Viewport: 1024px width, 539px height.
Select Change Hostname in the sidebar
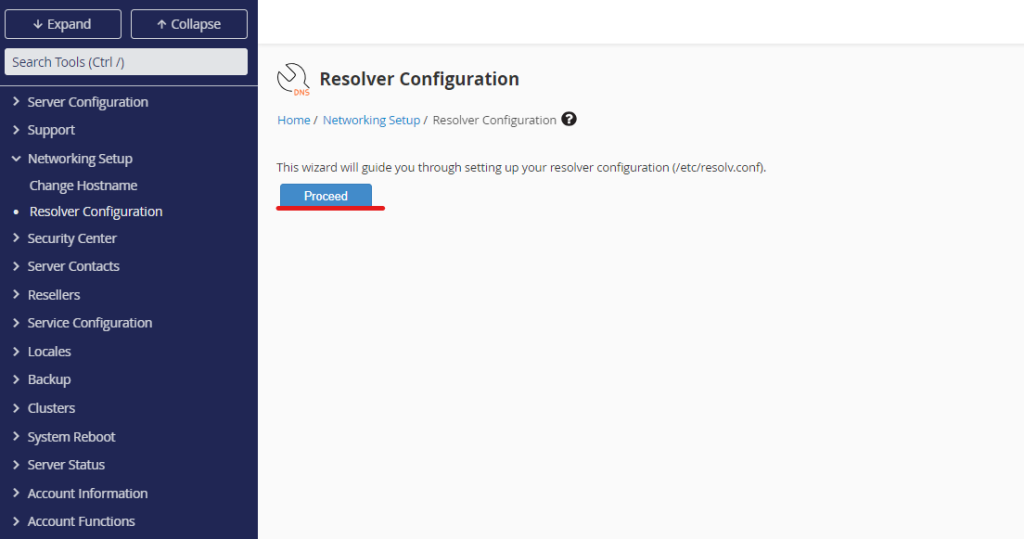[83, 186]
